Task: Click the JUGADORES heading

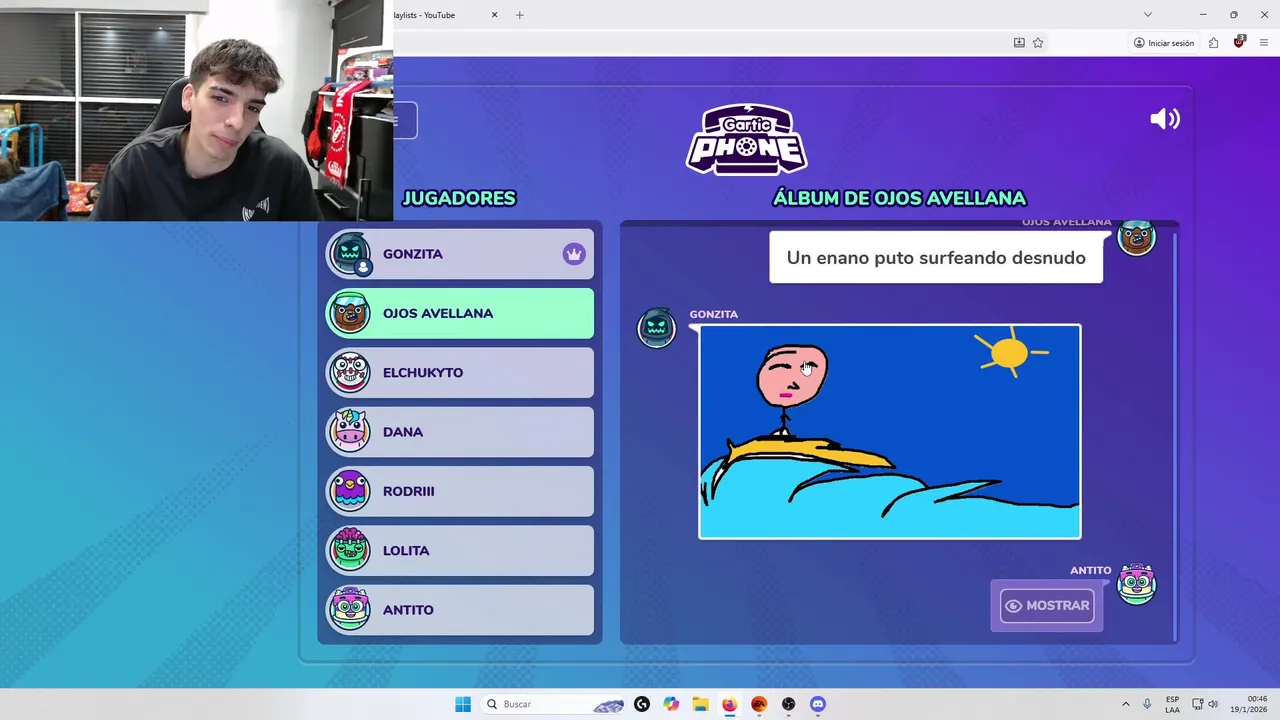Action: click(x=459, y=198)
